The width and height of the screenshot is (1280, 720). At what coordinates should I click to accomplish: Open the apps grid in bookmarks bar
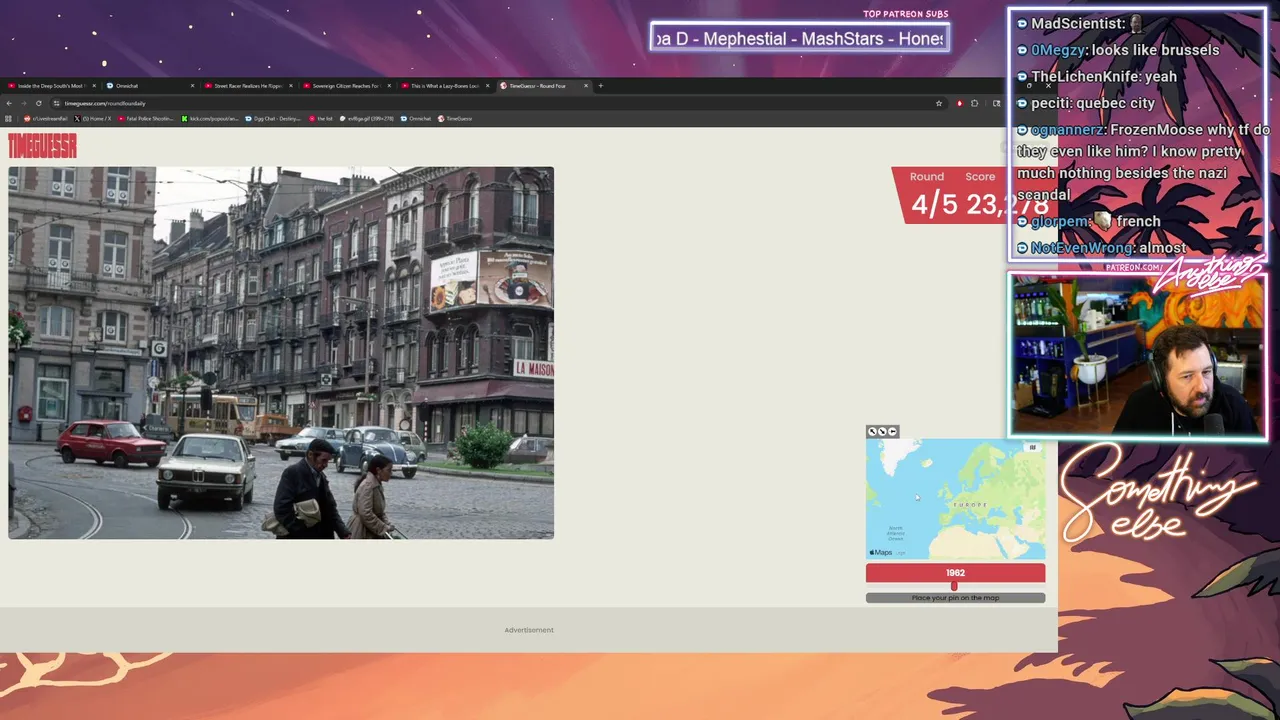tap(9, 119)
